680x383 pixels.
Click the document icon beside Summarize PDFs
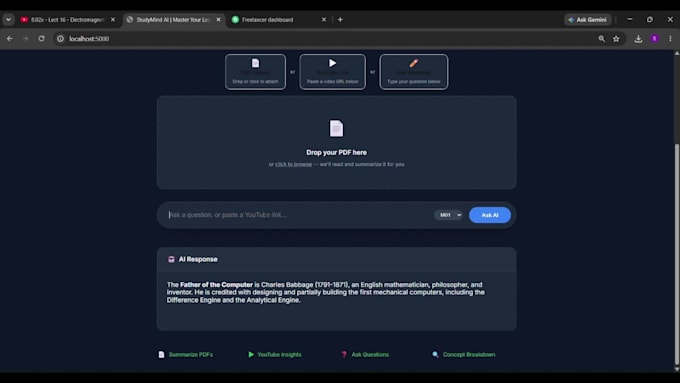point(161,354)
